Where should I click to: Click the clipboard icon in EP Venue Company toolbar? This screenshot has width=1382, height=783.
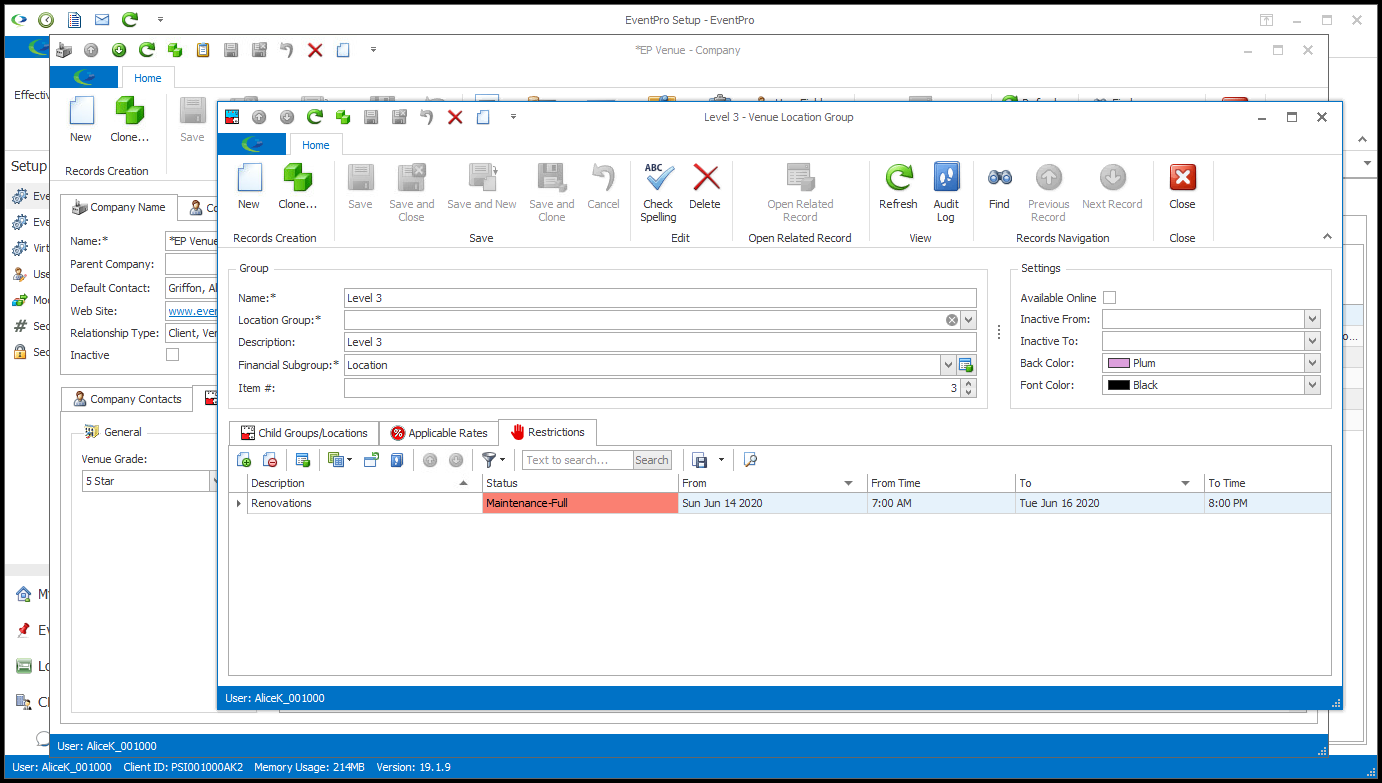(203, 50)
